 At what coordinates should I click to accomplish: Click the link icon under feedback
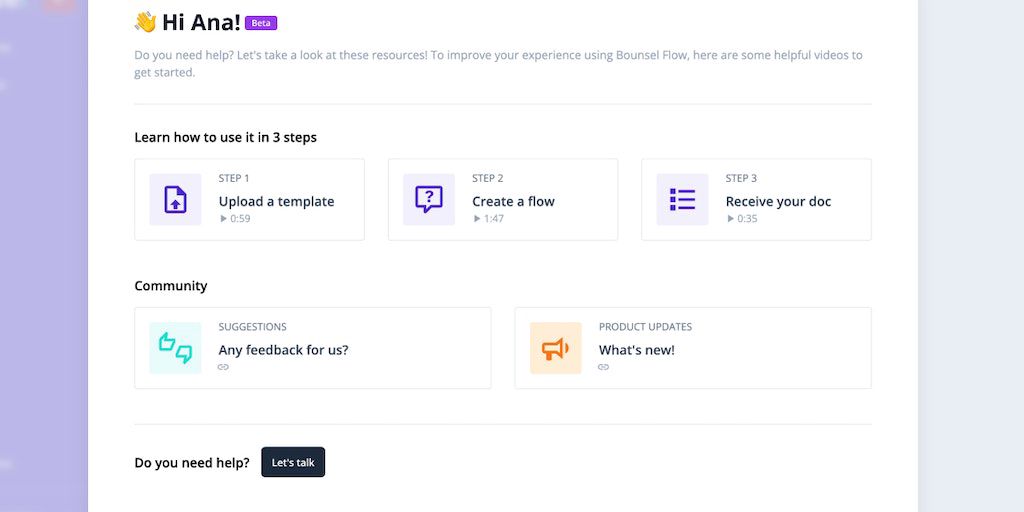point(223,367)
